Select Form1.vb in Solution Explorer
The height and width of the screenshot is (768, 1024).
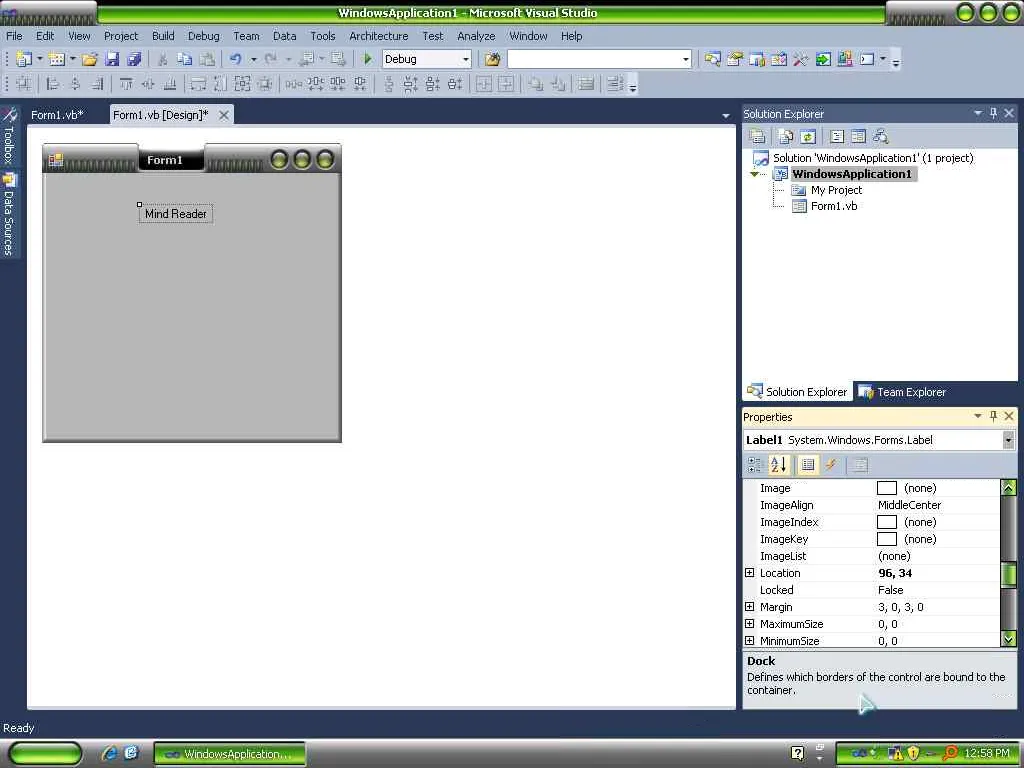click(834, 206)
